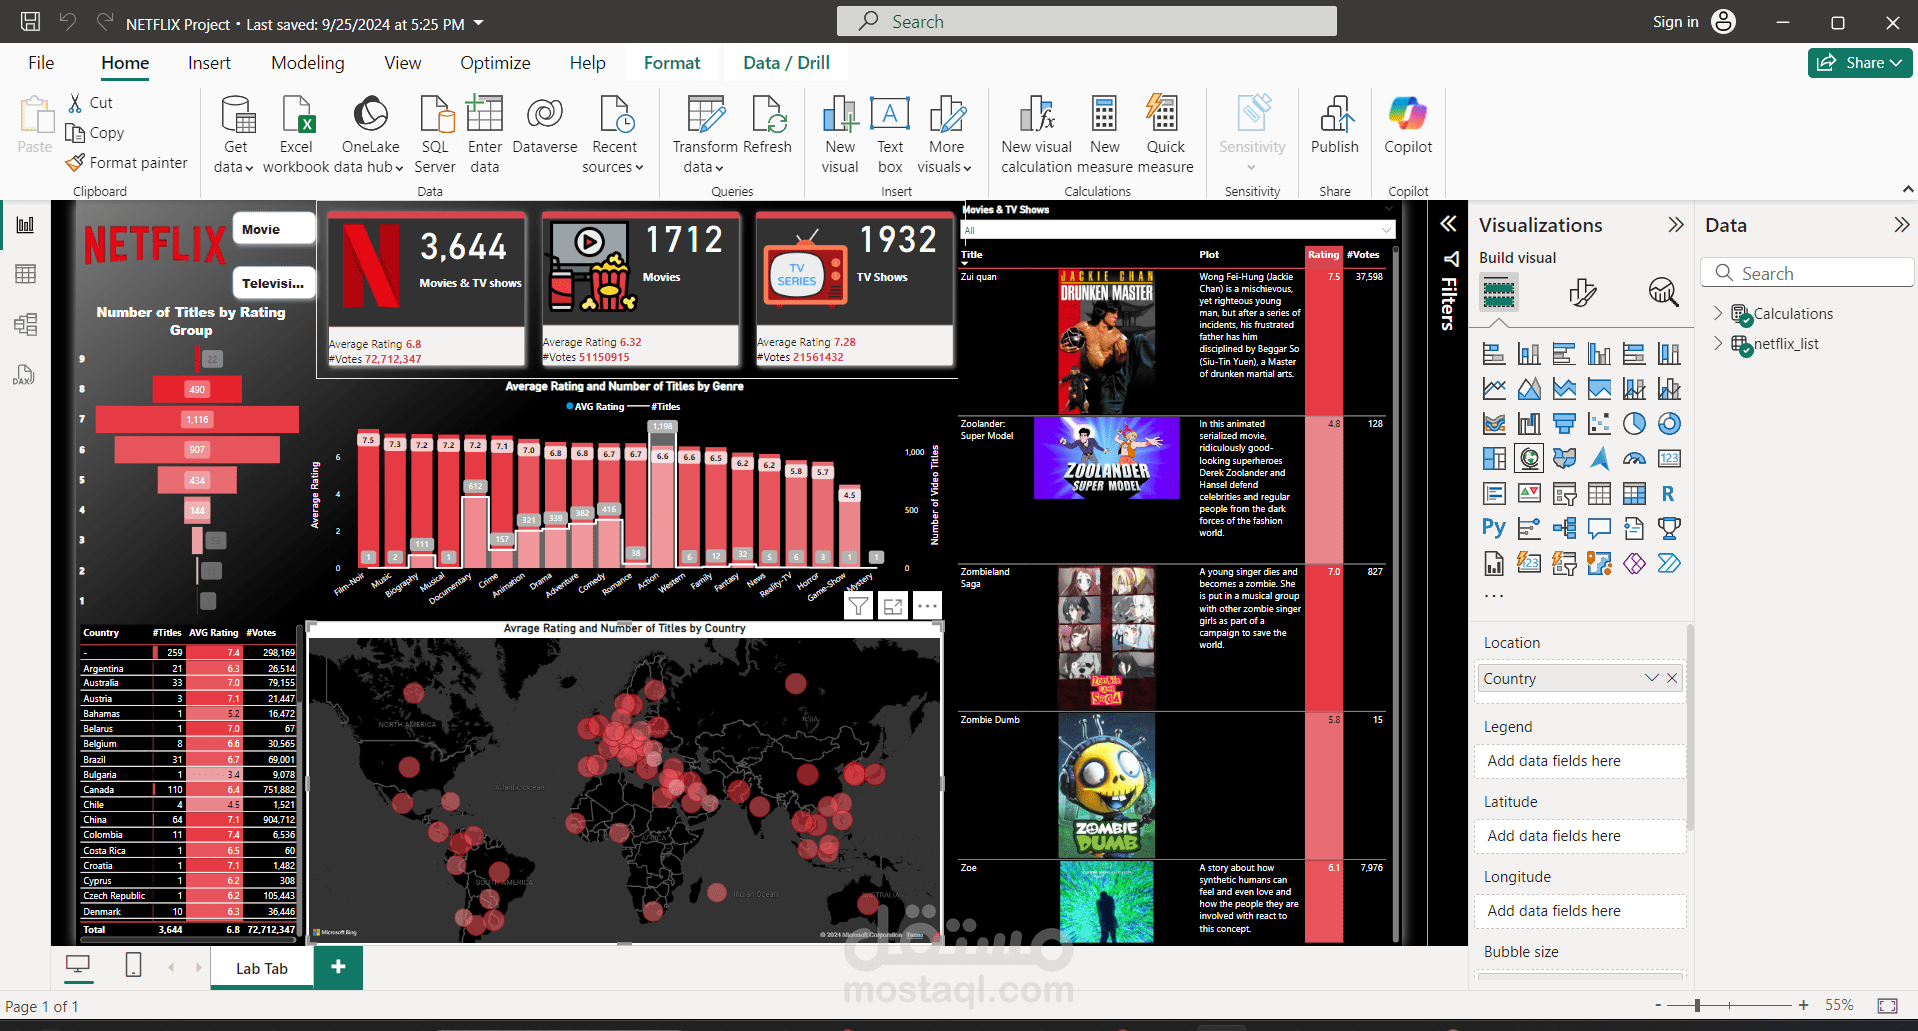Viewport: 1918px width, 1031px height.
Task: Open the Optimize ribbon tab
Action: [x=495, y=63]
